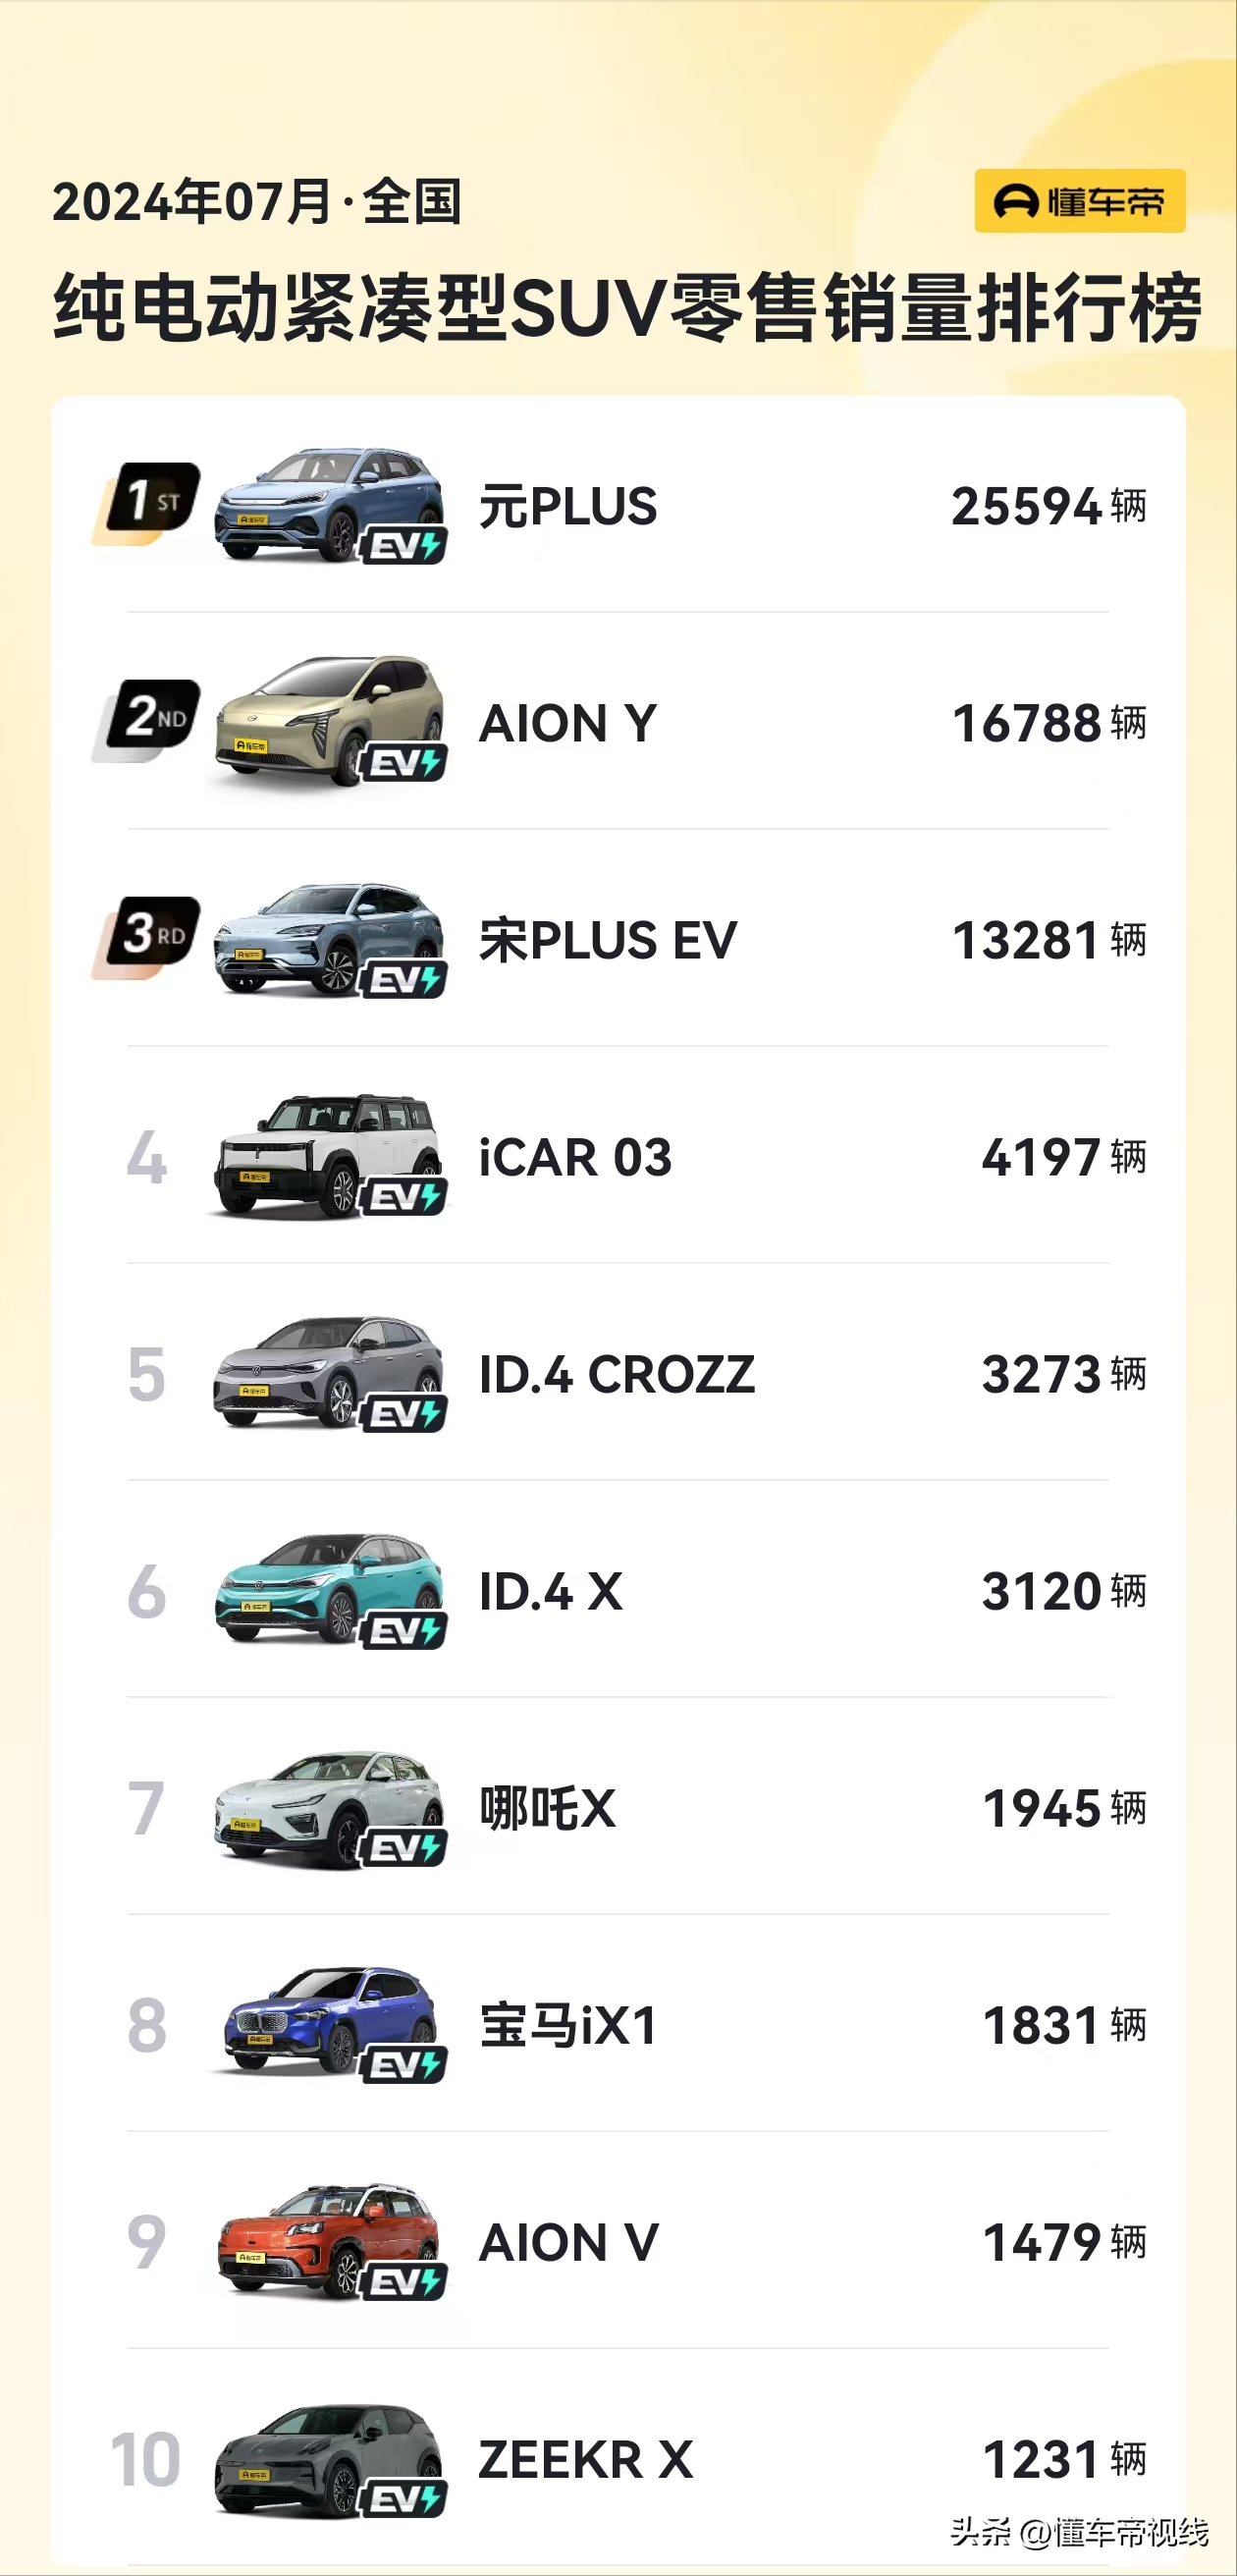Click the 宋PLUS EV model name
Screen dimensions: 1237x2576
608,941
